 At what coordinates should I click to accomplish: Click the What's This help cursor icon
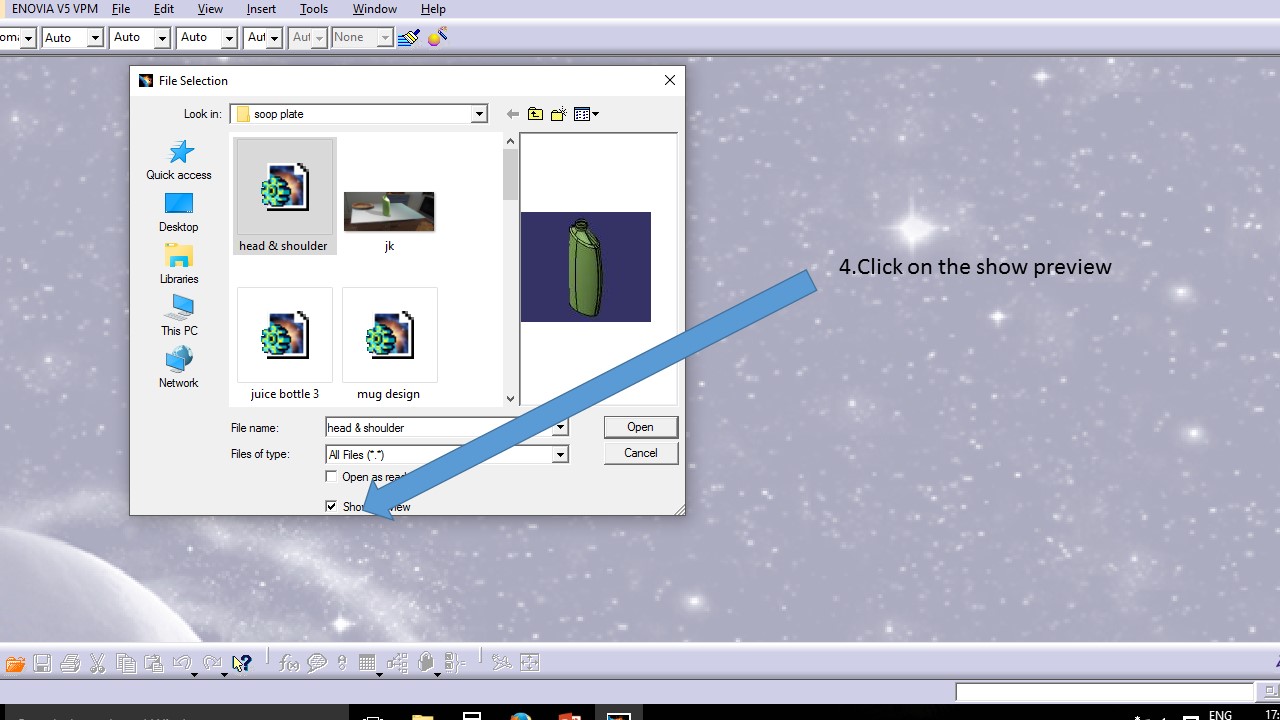tap(242, 663)
